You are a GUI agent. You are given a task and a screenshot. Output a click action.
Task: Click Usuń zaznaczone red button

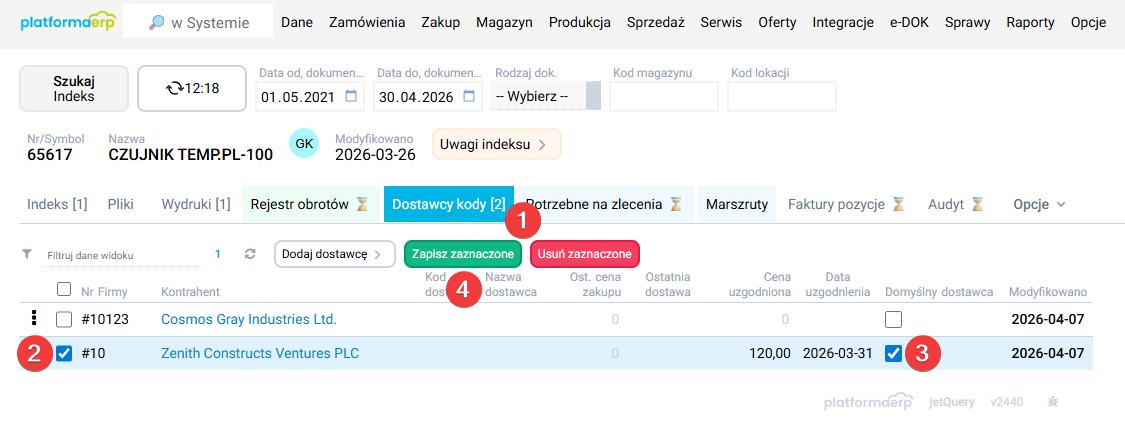(x=585, y=253)
